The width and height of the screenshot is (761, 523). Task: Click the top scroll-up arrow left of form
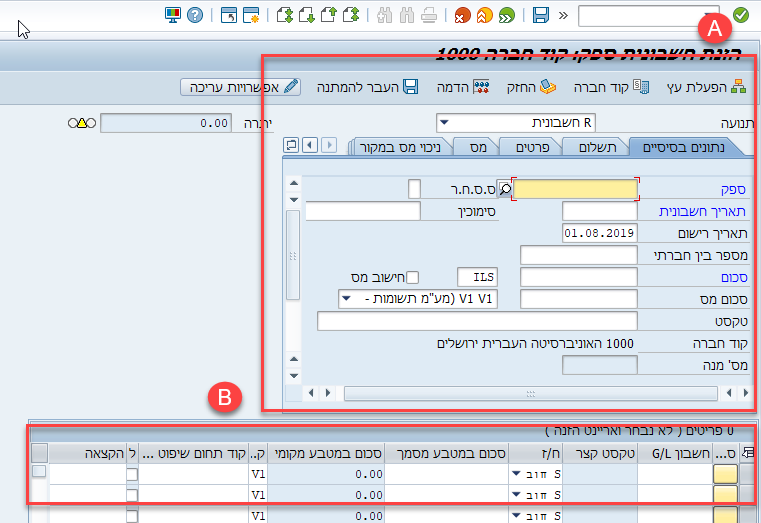pos(293,183)
